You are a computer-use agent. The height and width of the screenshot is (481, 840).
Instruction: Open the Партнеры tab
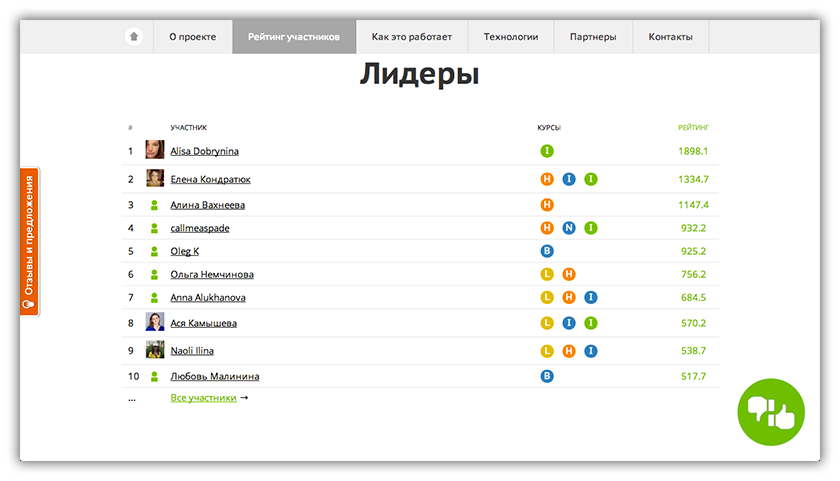(x=593, y=37)
